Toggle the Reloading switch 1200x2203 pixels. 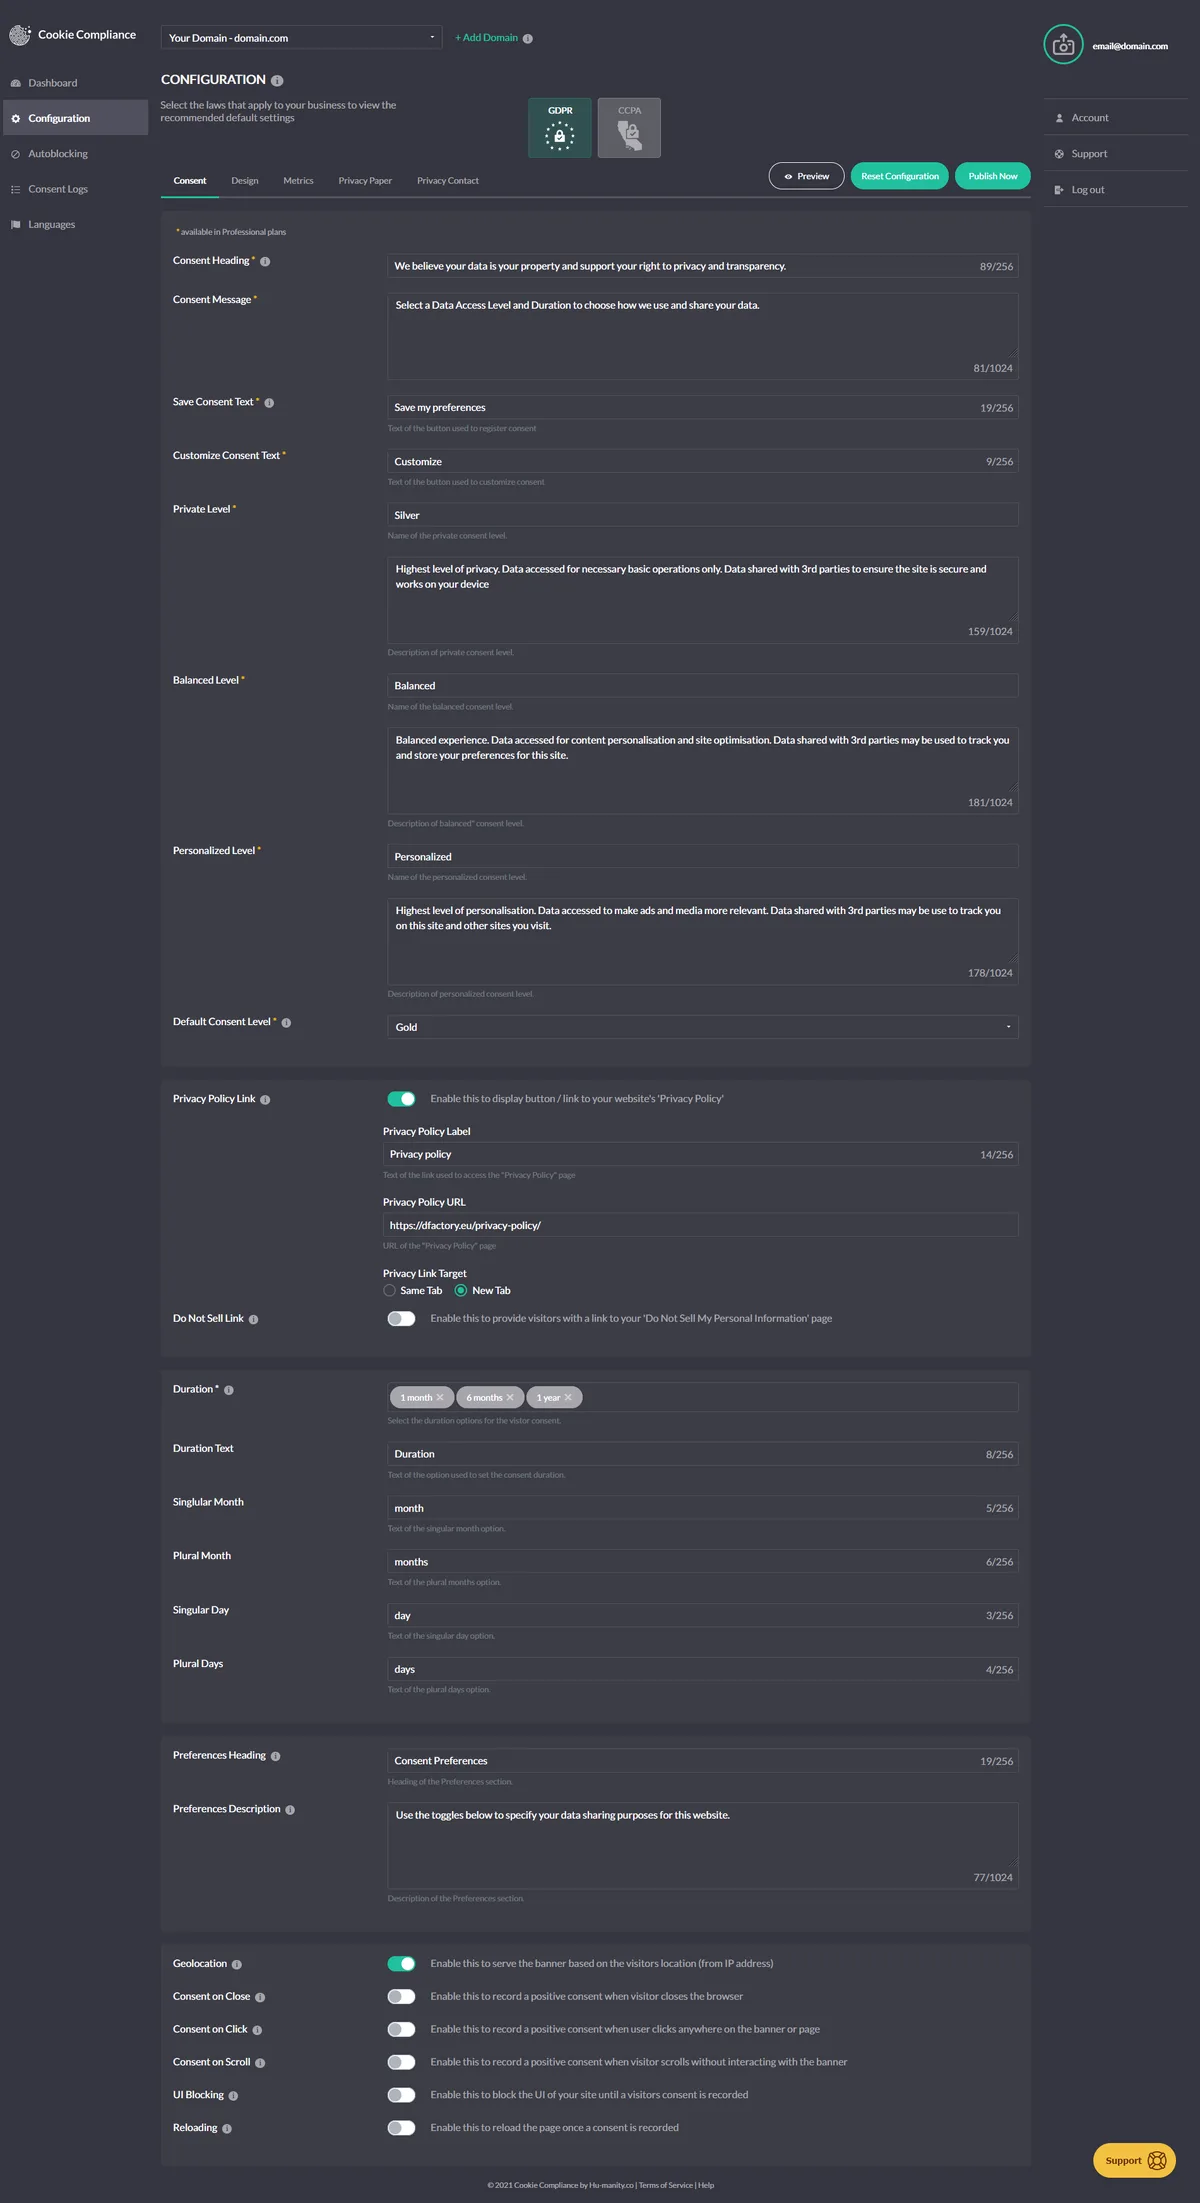coord(401,2128)
